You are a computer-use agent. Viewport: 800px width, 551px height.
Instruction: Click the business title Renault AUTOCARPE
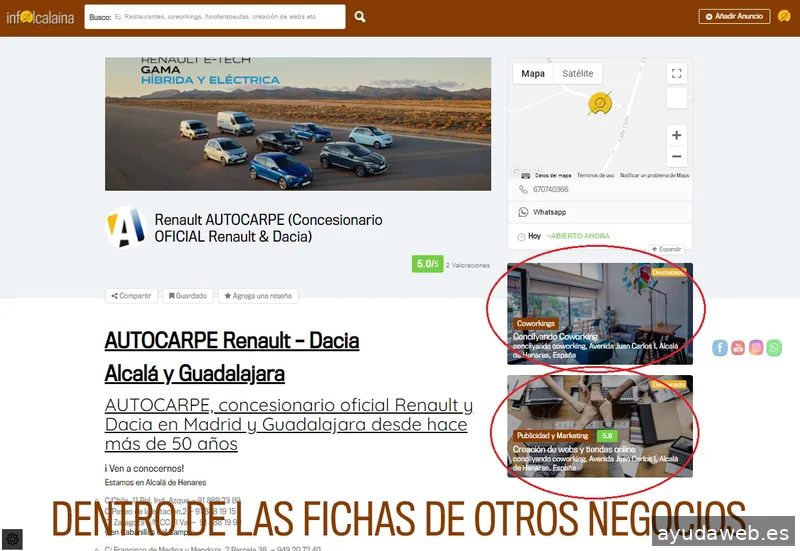click(x=268, y=228)
